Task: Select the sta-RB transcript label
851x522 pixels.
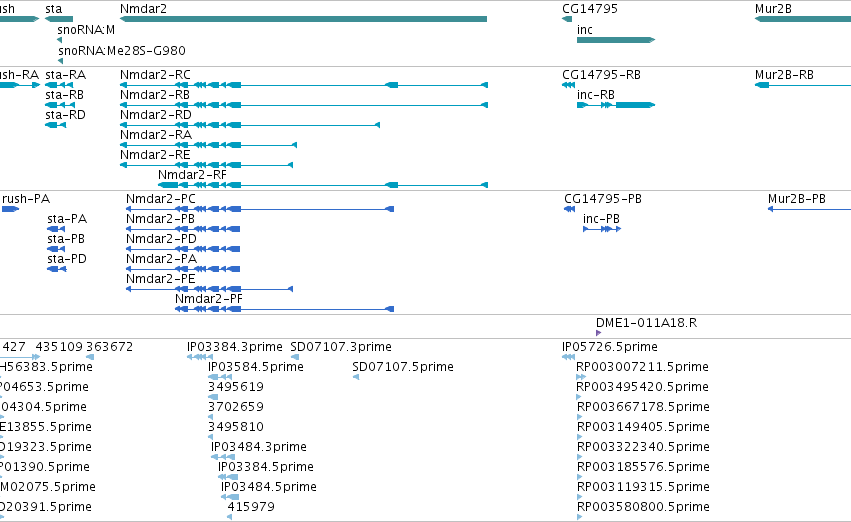Action: 65,95
